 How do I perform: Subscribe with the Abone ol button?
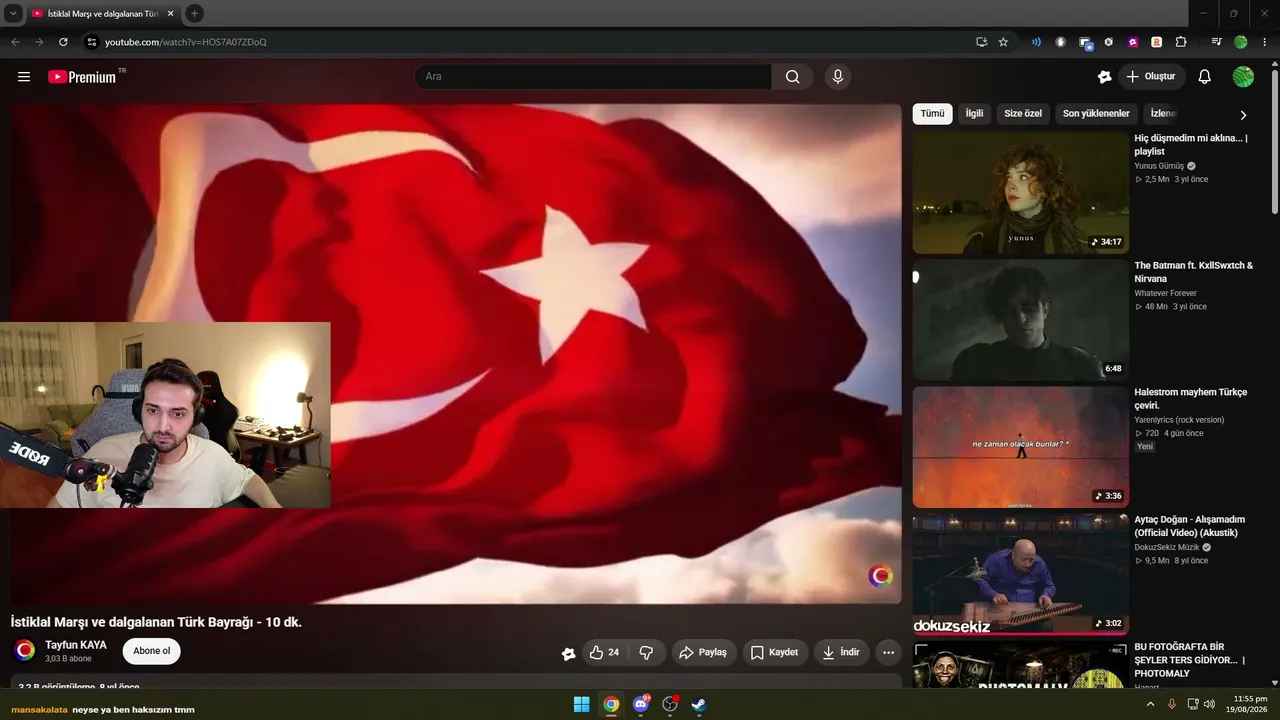point(152,651)
